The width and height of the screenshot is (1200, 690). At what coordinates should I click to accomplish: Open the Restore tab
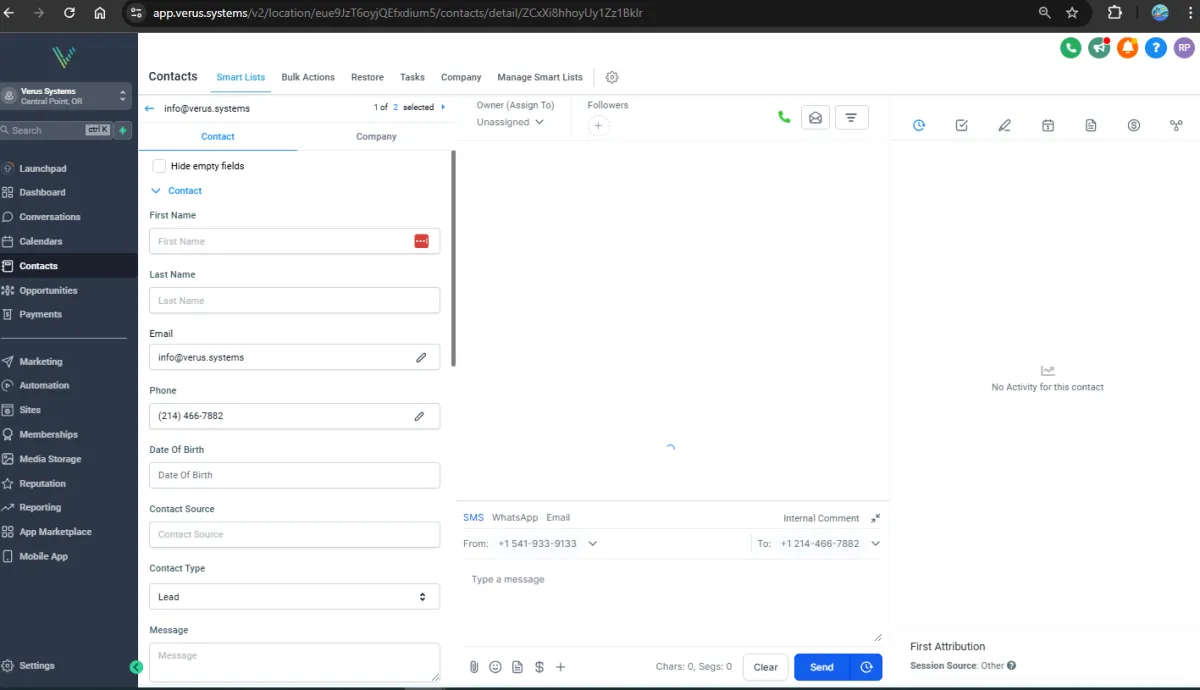(367, 77)
